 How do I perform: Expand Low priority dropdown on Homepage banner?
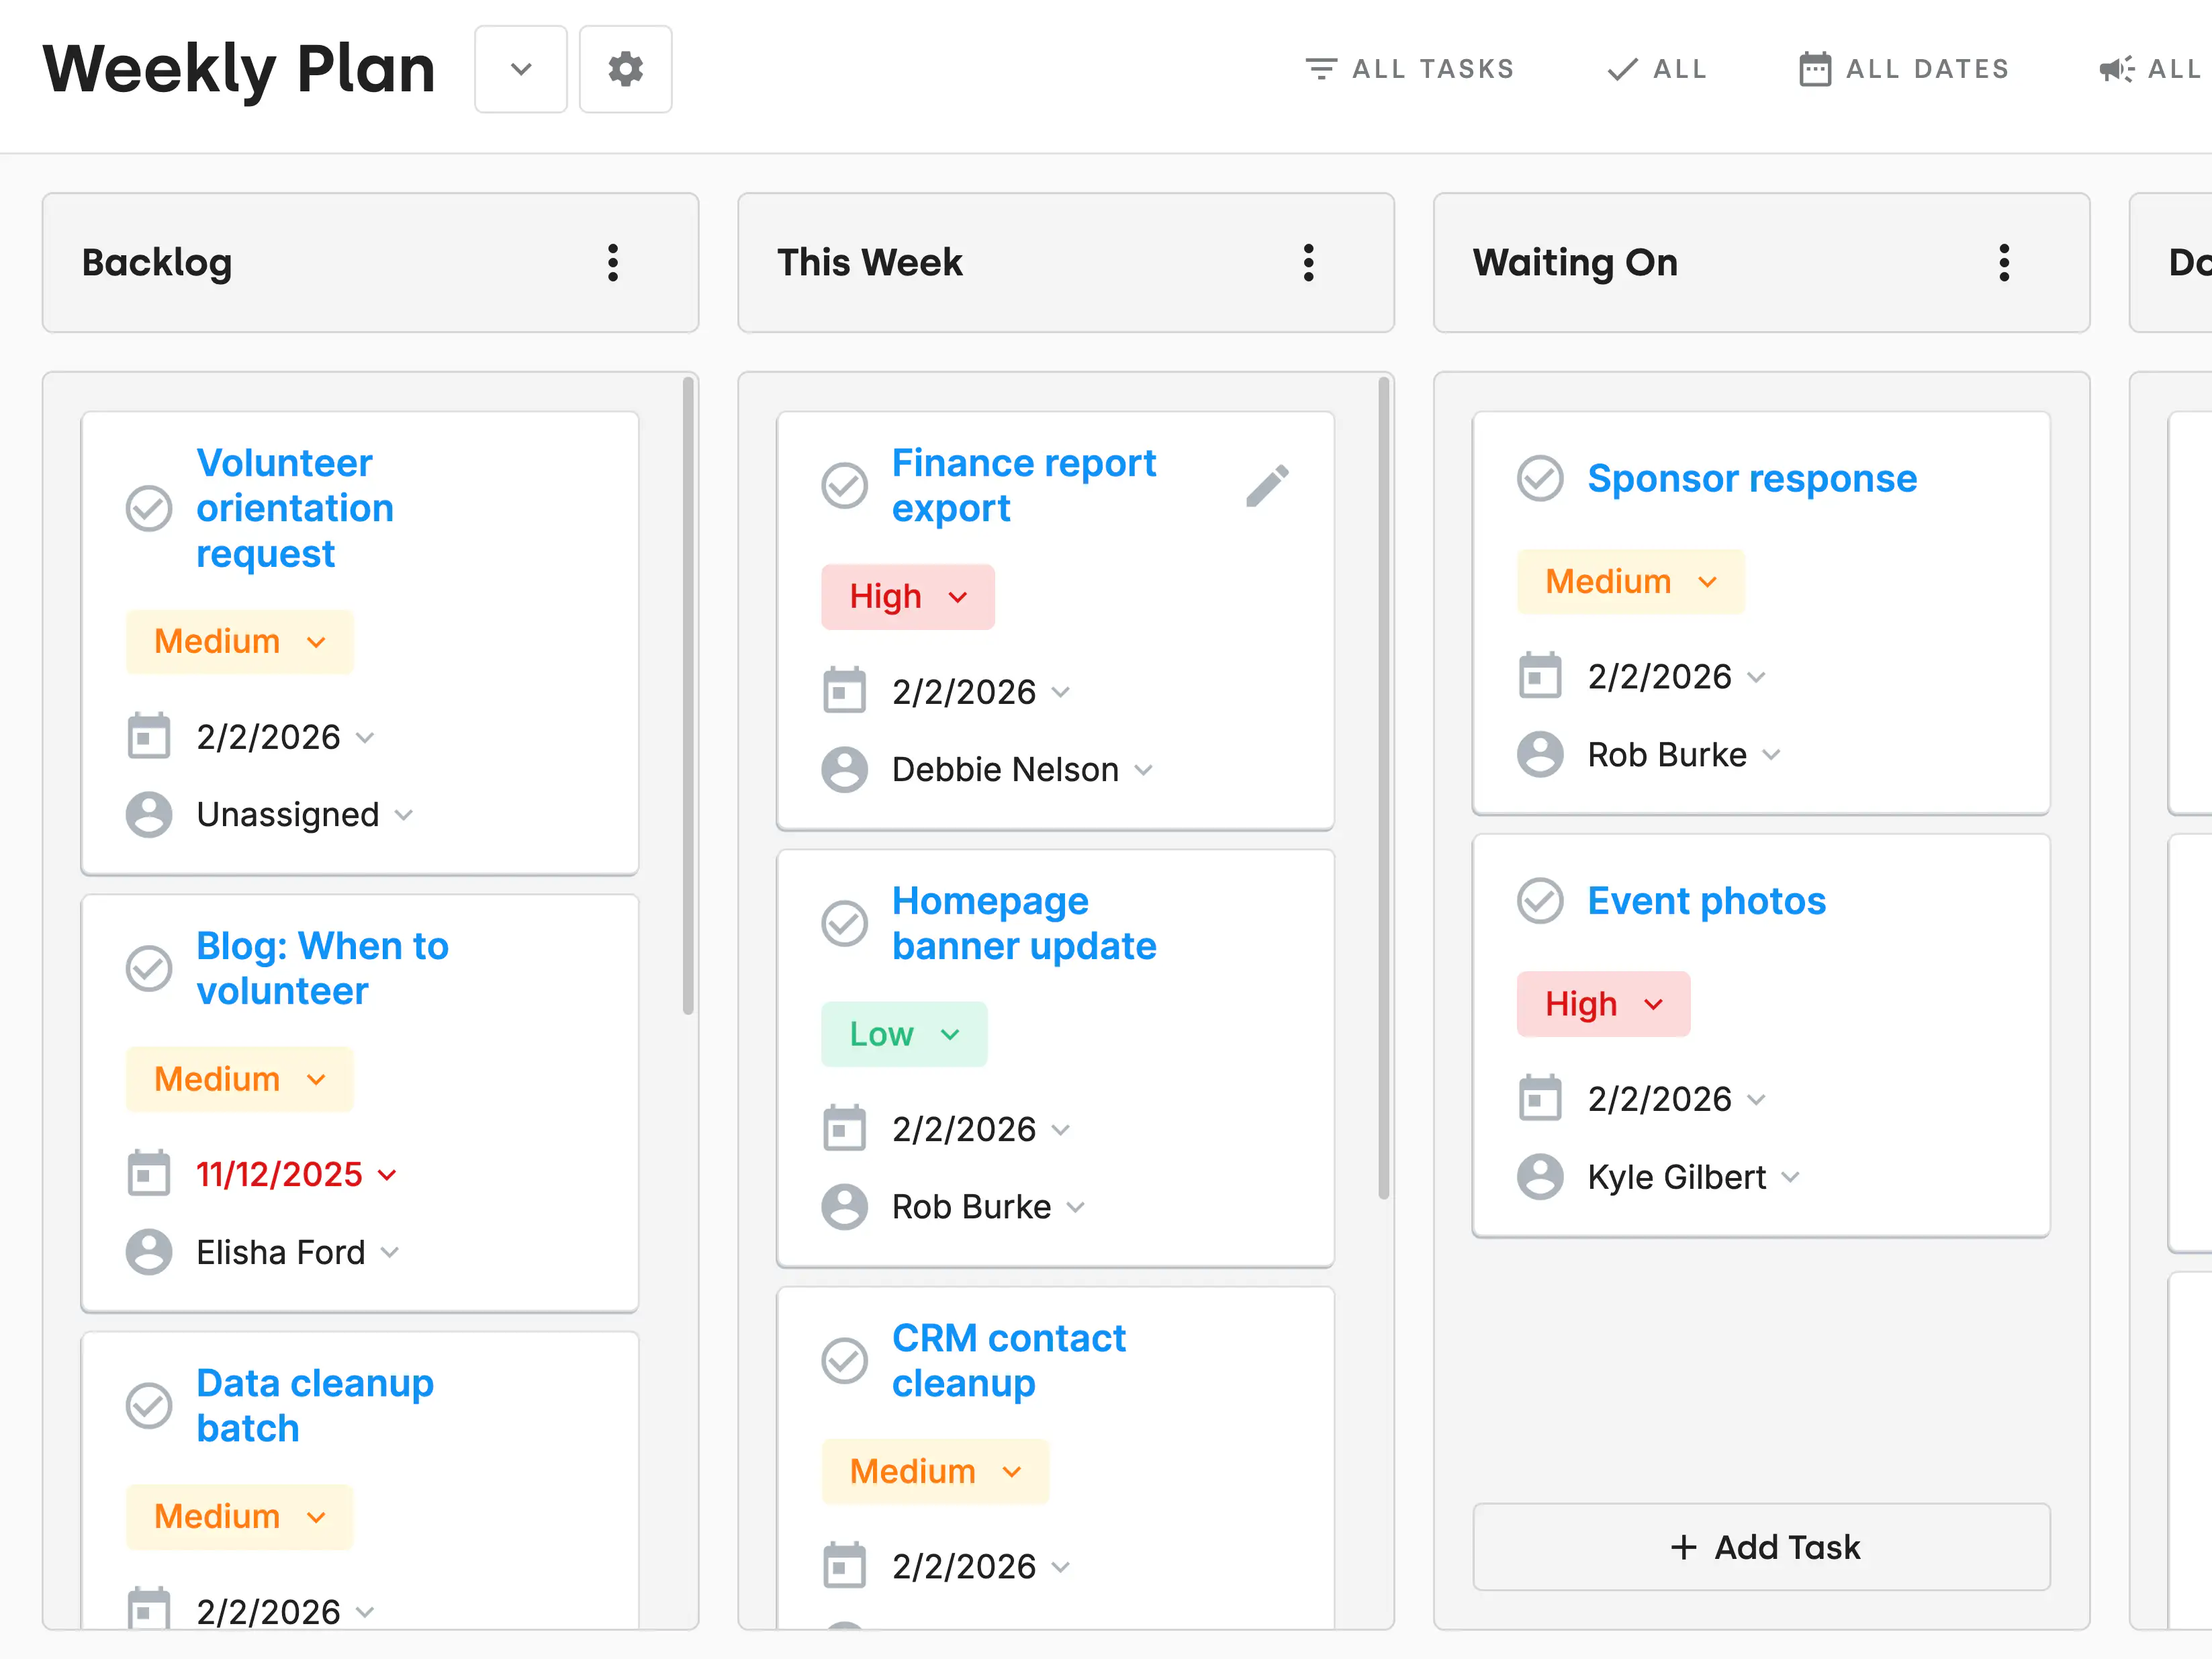pos(903,1034)
